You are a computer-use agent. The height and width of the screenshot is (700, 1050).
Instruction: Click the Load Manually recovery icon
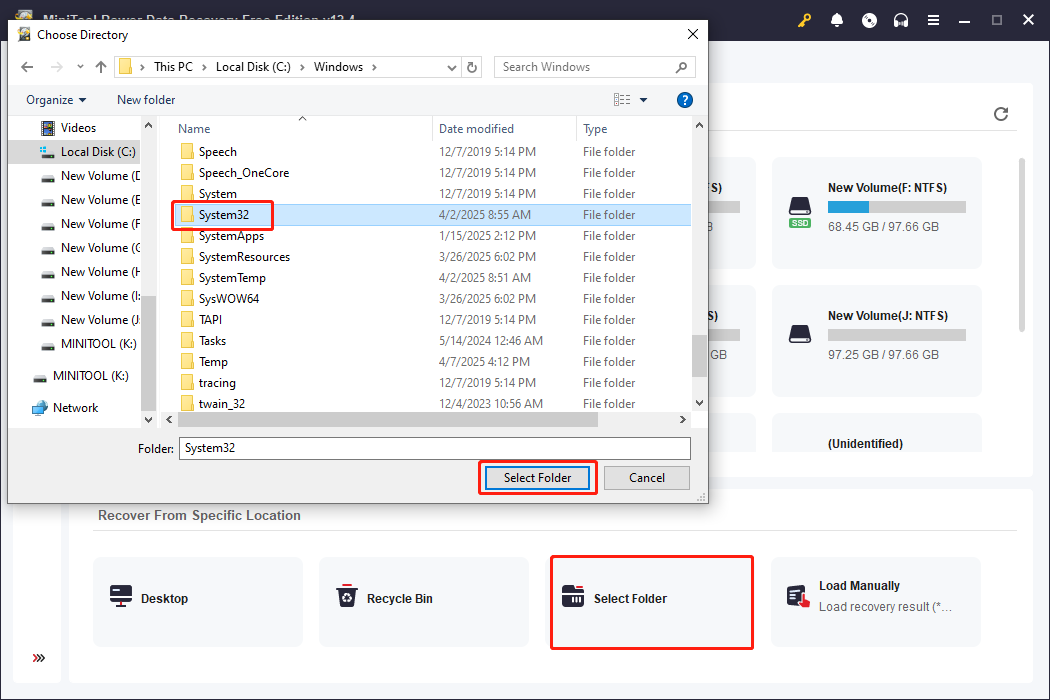point(798,595)
